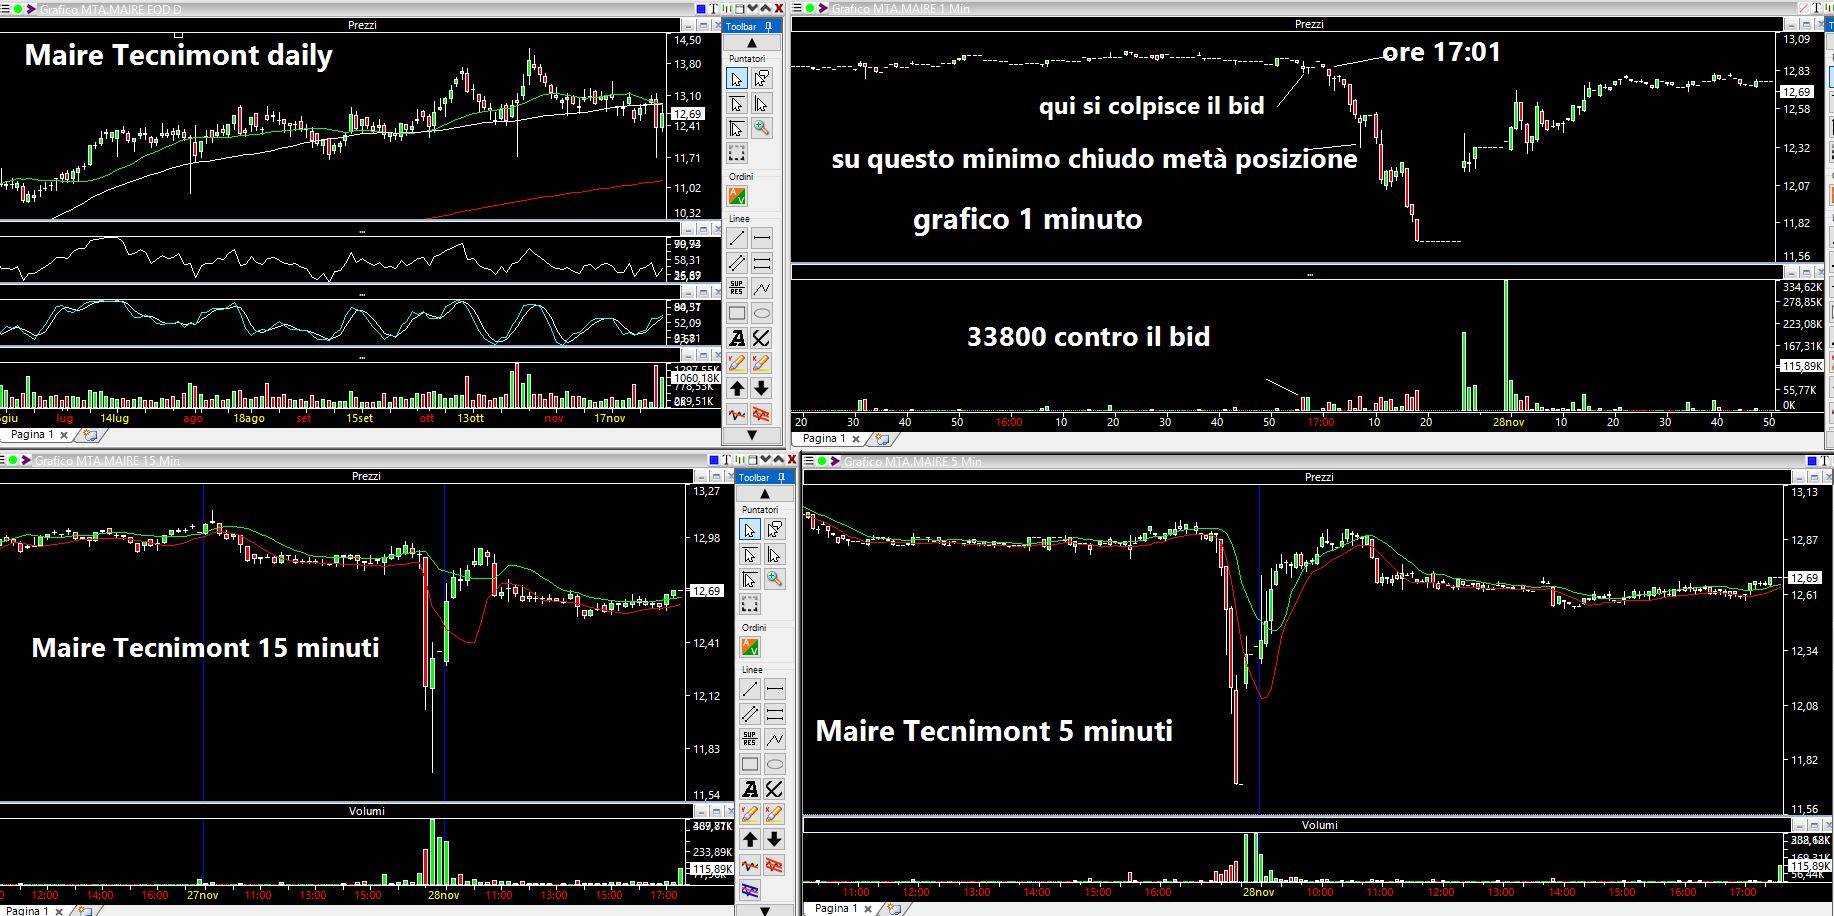This screenshot has width=1834, height=916.
Task: Select the zigzag line tool in the daily chart Toolbar
Action: [762, 288]
